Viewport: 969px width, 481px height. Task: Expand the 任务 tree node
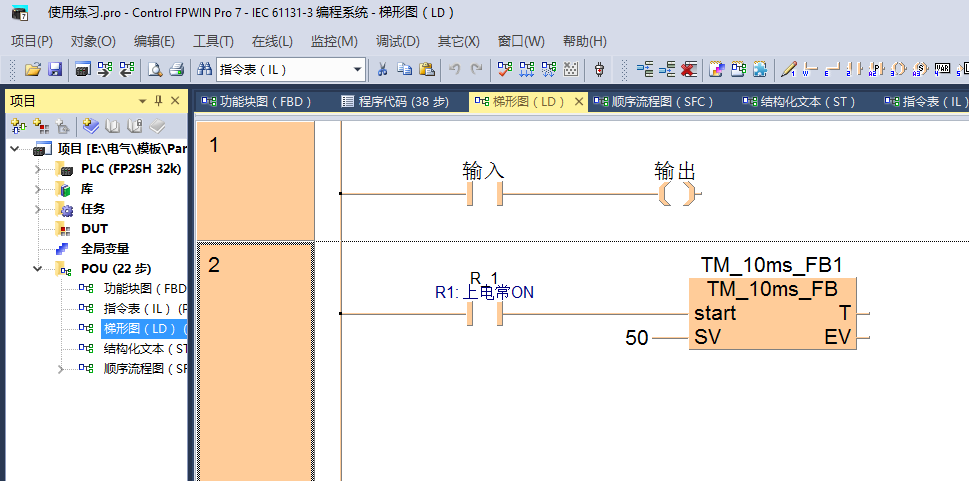click(38, 209)
